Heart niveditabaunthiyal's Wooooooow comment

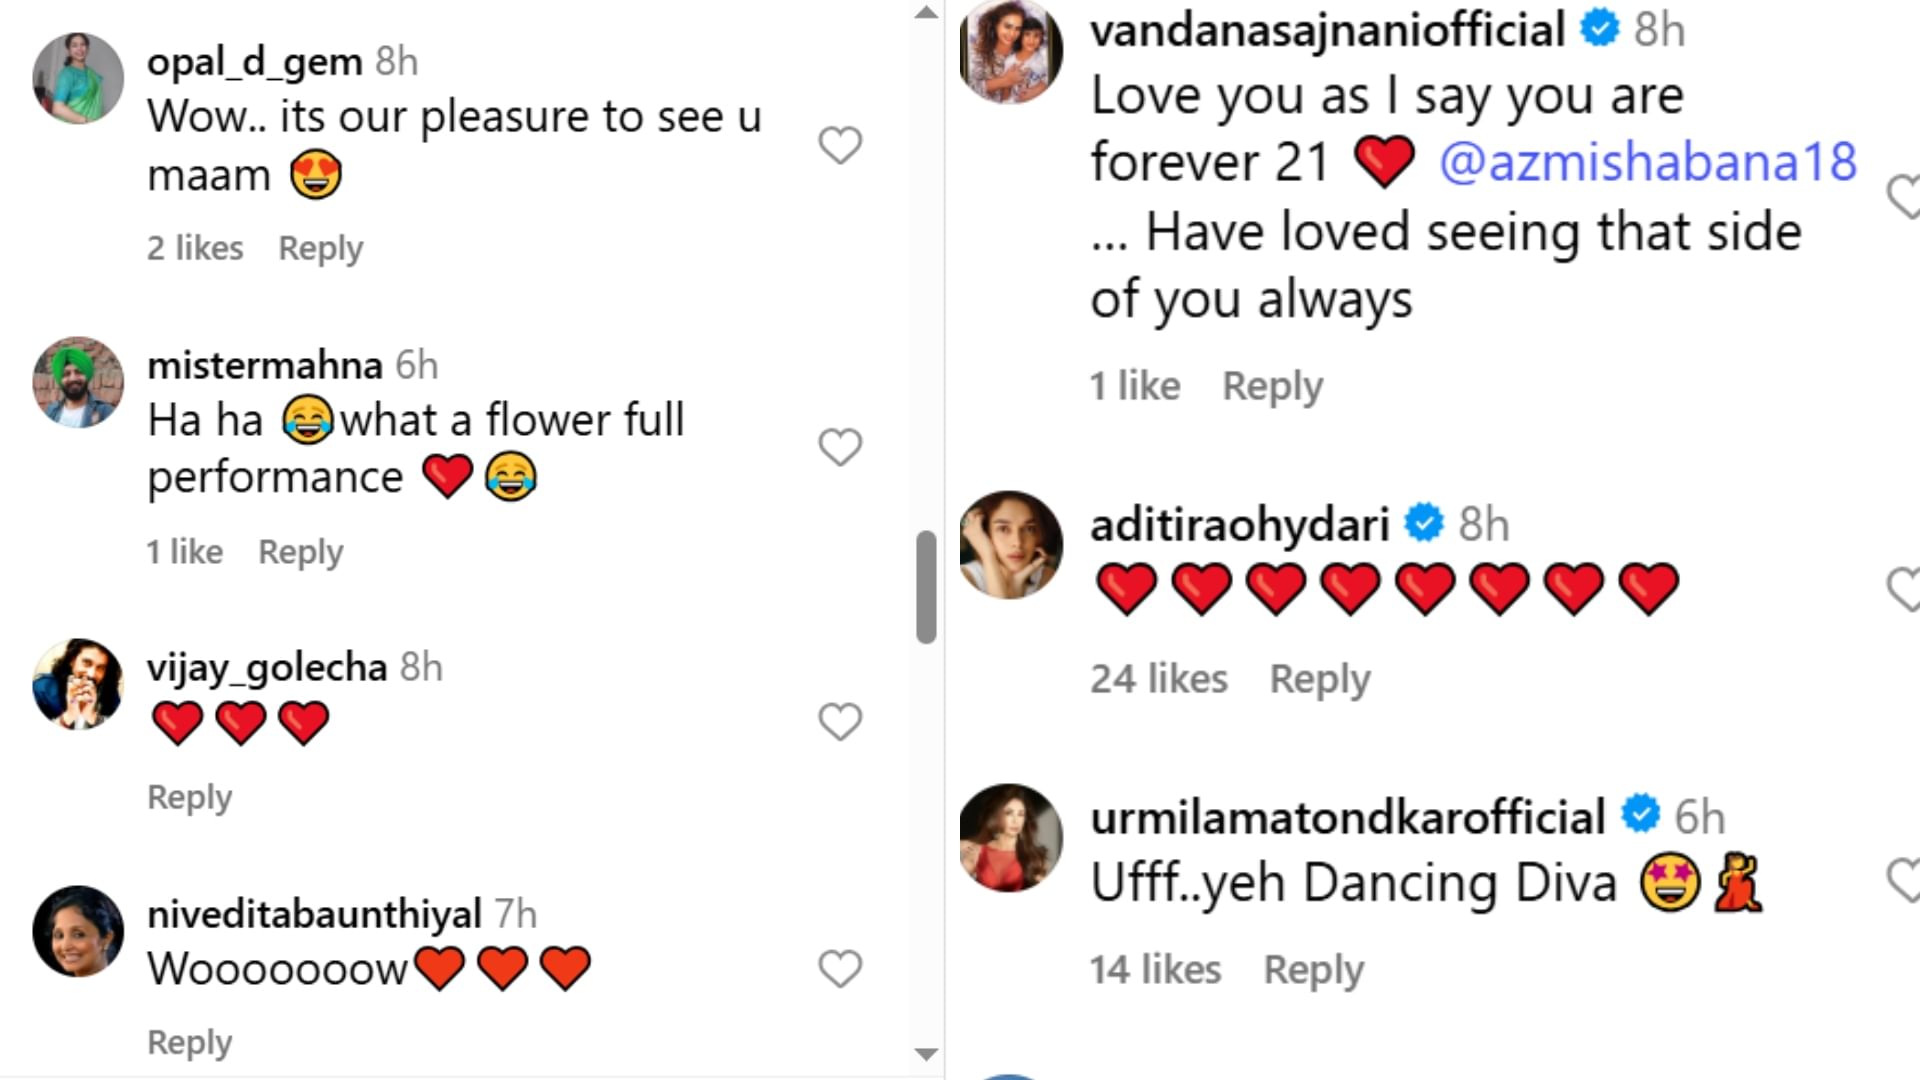[x=840, y=969]
